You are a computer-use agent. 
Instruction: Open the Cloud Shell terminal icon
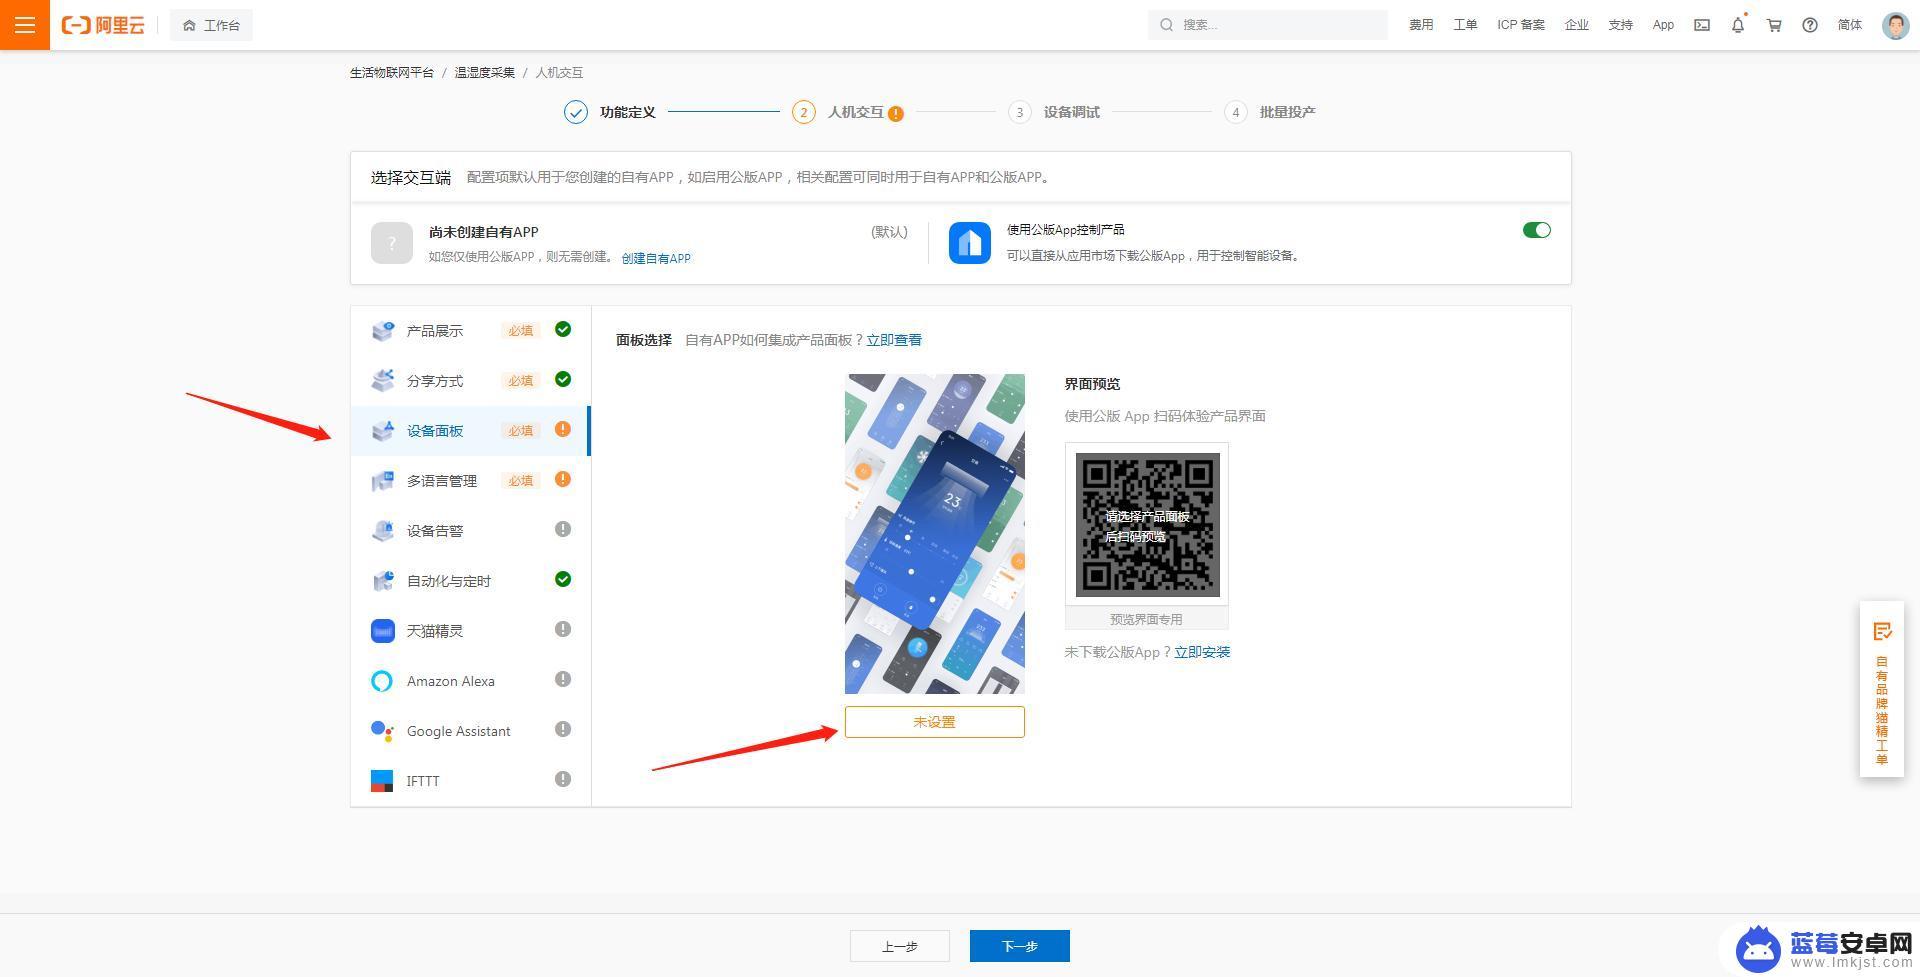pos(1702,25)
